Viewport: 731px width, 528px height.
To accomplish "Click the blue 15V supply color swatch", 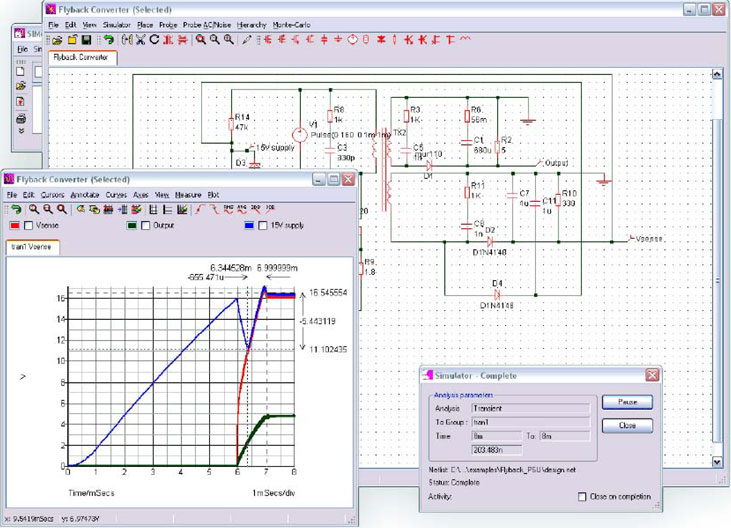I will [x=249, y=226].
